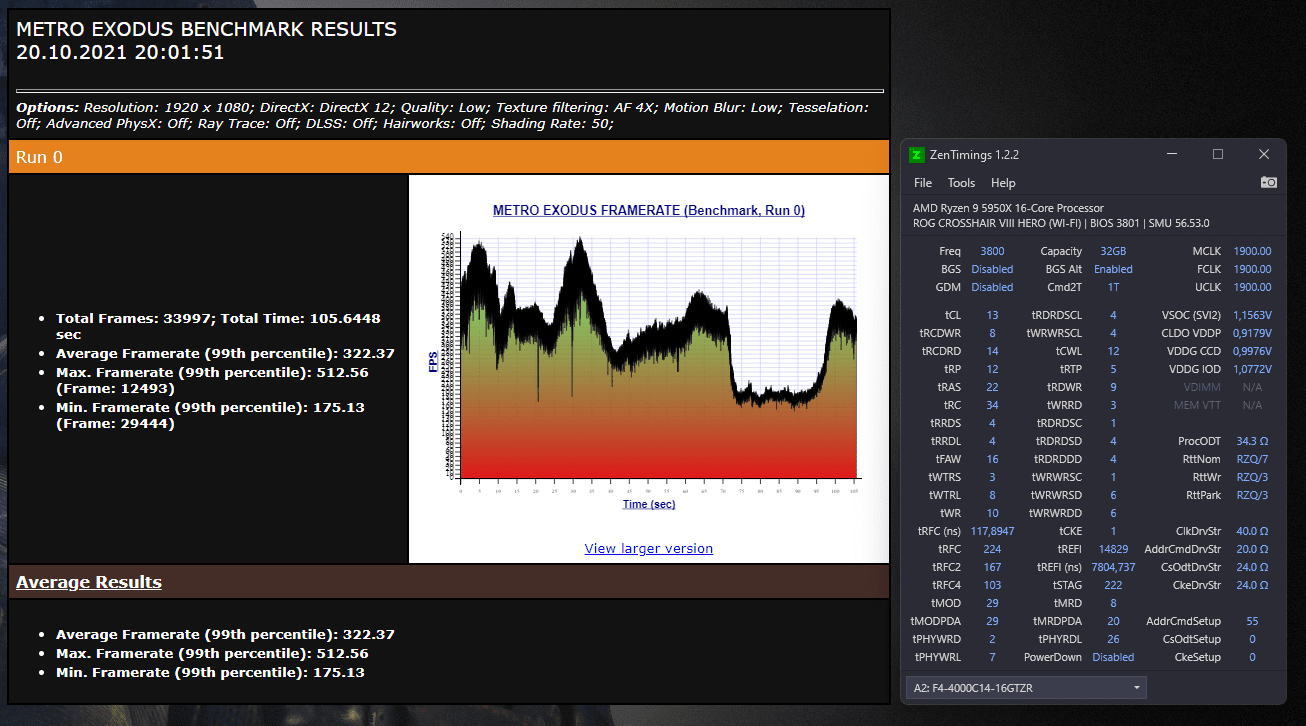This screenshot has width=1306, height=726.
Task: Click the Cmd2T value 1T
Action: 1113,287
